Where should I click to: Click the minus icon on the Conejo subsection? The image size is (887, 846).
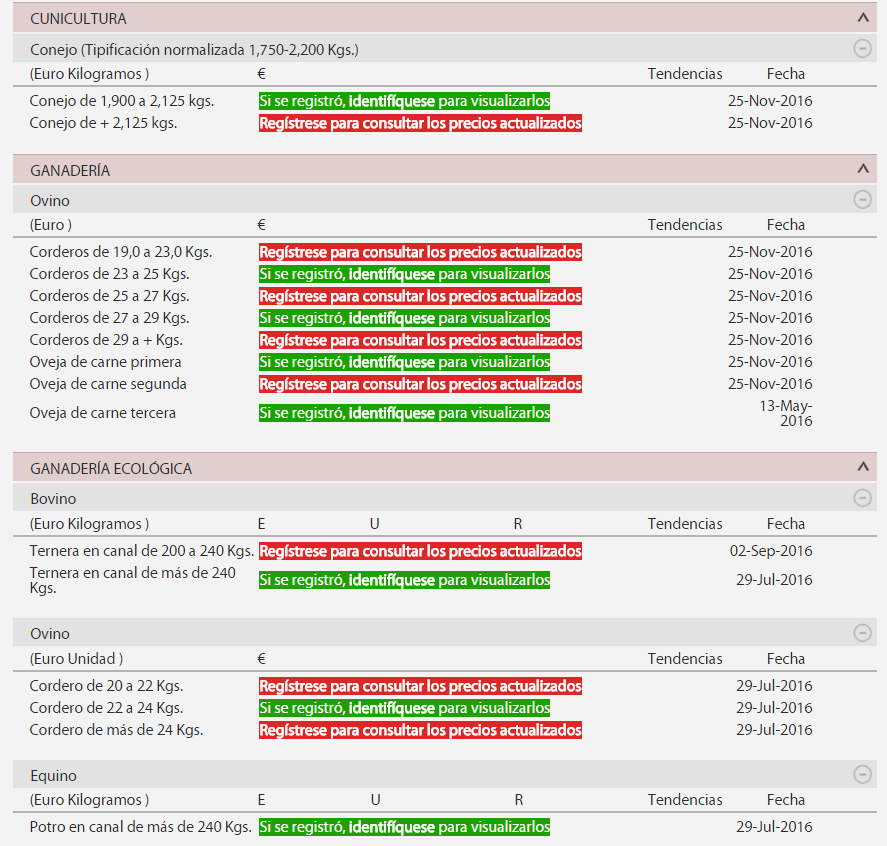(x=862, y=48)
